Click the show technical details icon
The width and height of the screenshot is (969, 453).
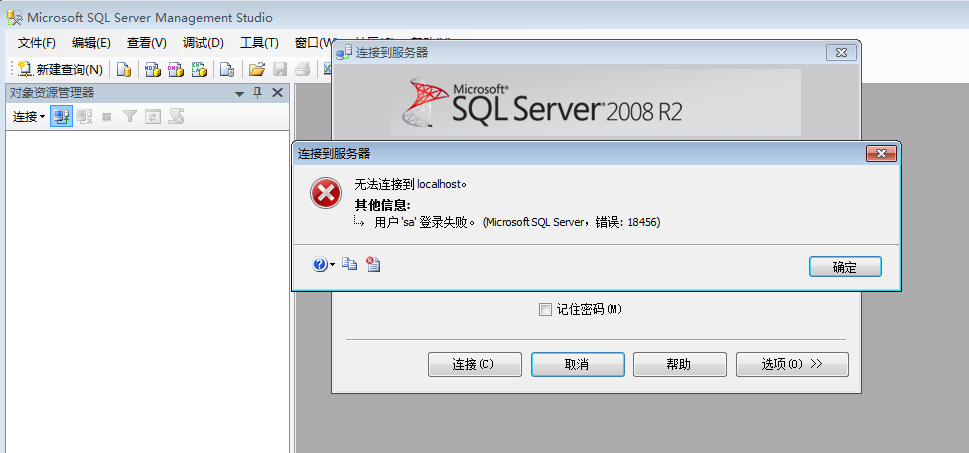(x=373, y=264)
